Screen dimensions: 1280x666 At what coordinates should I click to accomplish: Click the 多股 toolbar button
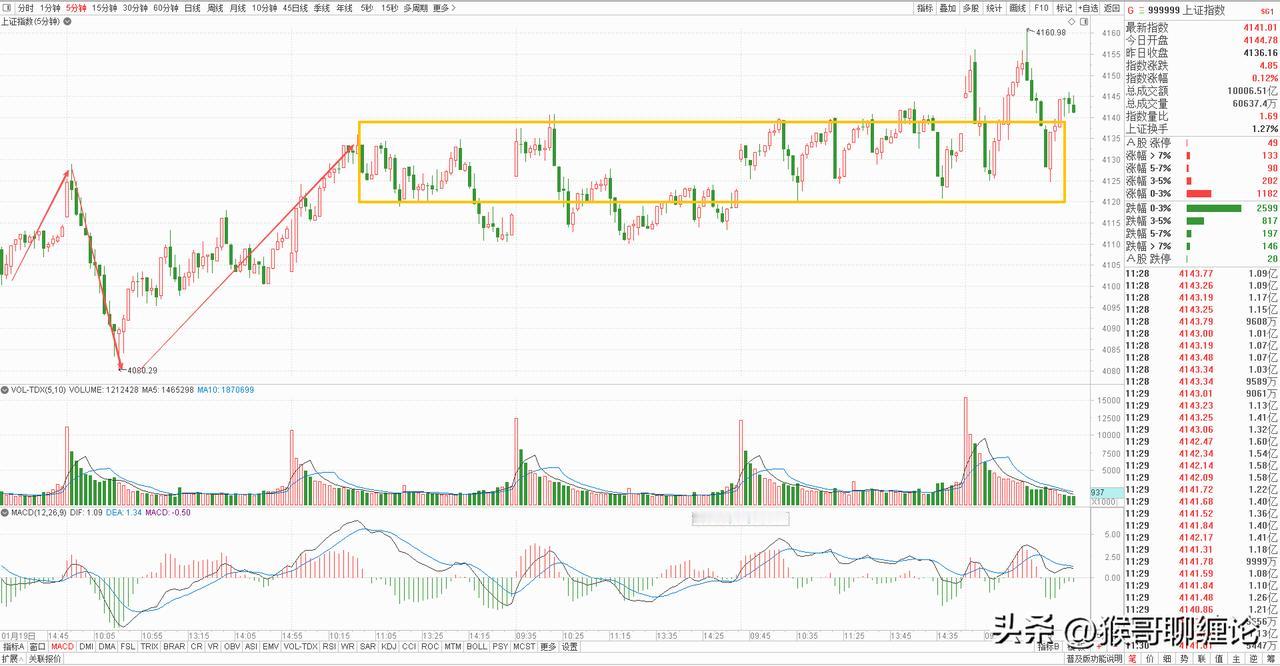pyautogui.click(x=971, y=8)
